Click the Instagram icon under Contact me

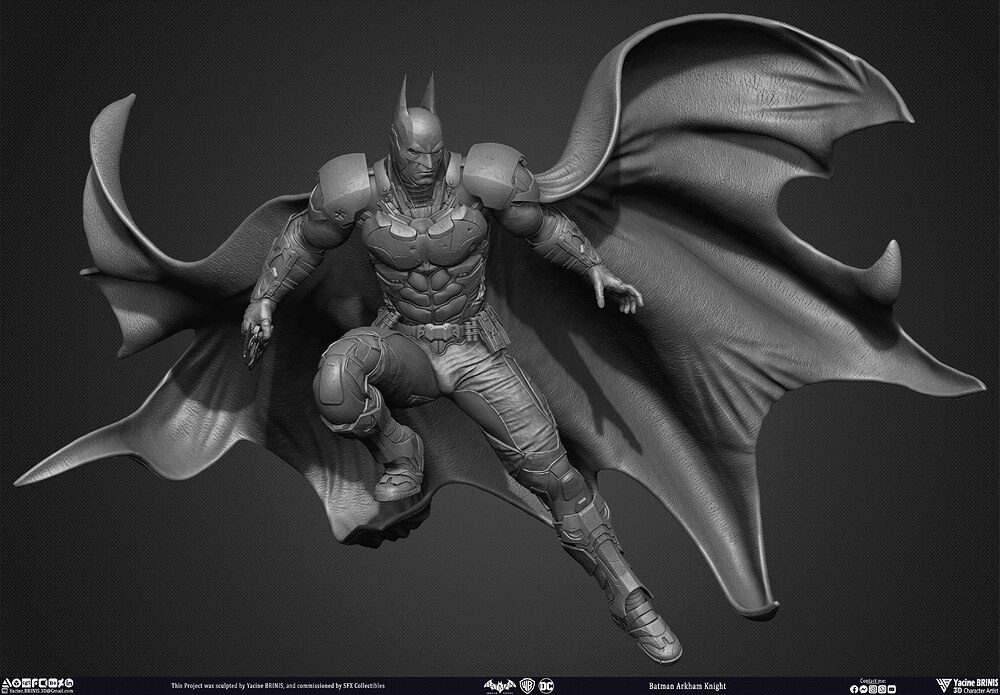[x=873, y=689]
